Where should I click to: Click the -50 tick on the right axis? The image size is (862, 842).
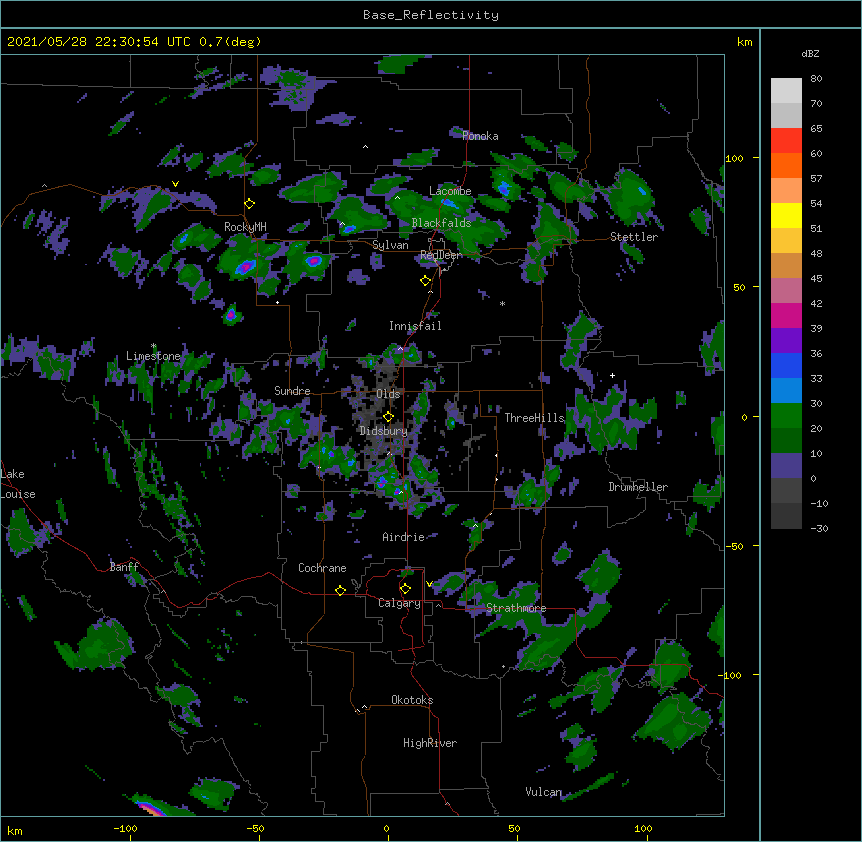tap(734, 546)
